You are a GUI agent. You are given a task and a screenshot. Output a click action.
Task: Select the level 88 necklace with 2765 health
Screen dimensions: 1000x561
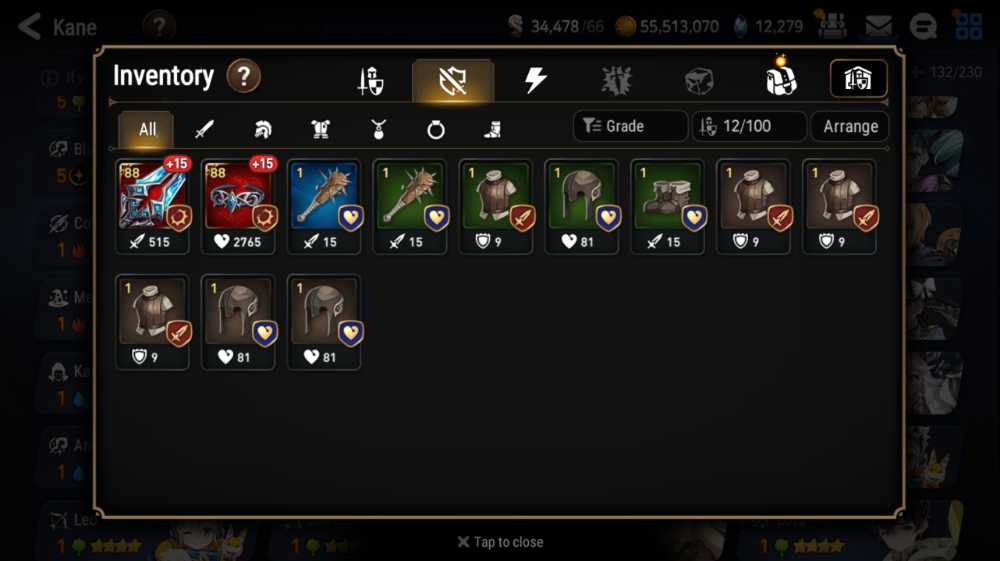(239, 207)
